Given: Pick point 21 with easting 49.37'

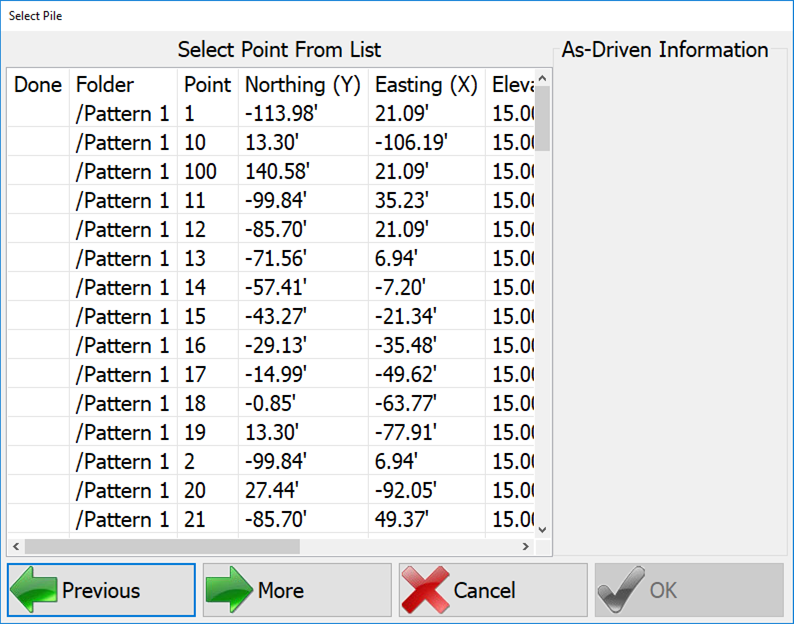Looking at the screenshot, I should pyautogui.click(x=402, y=520).
